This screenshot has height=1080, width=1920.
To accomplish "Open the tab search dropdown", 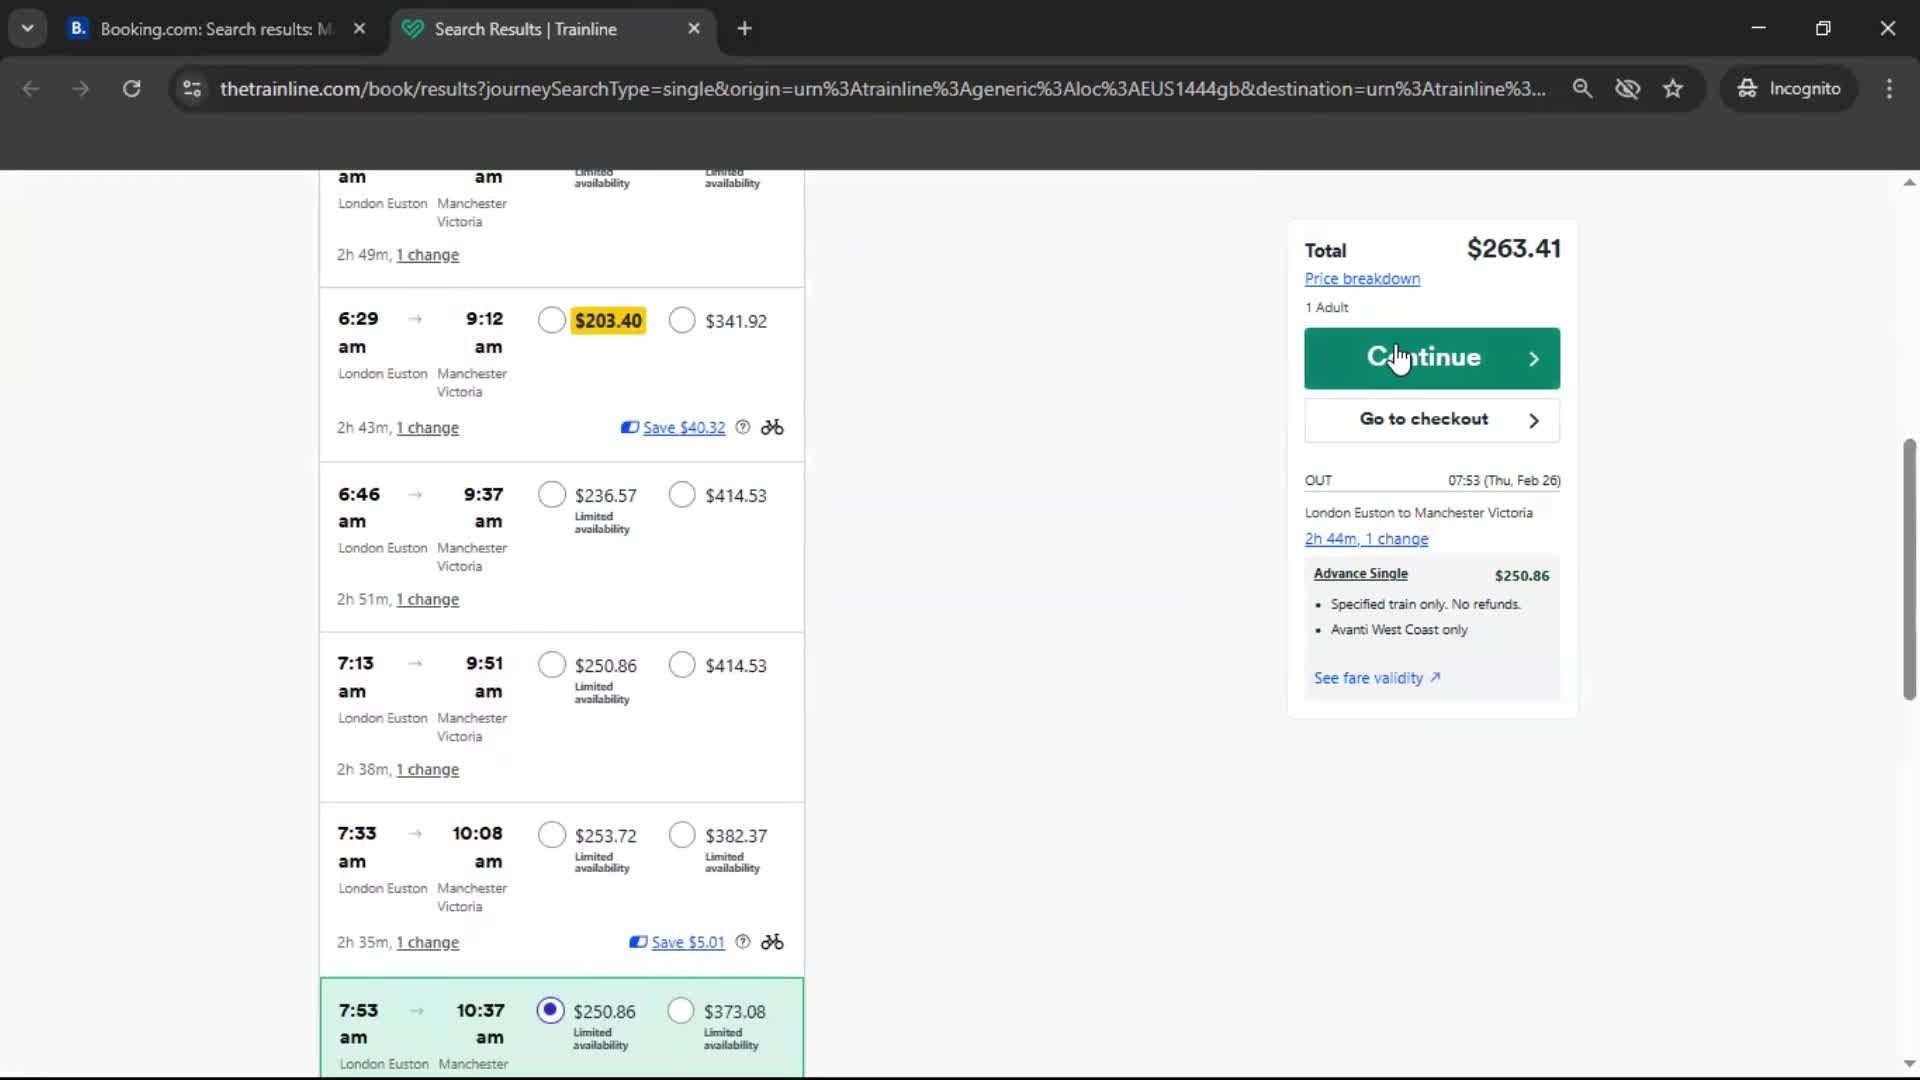I will (27, 28).
